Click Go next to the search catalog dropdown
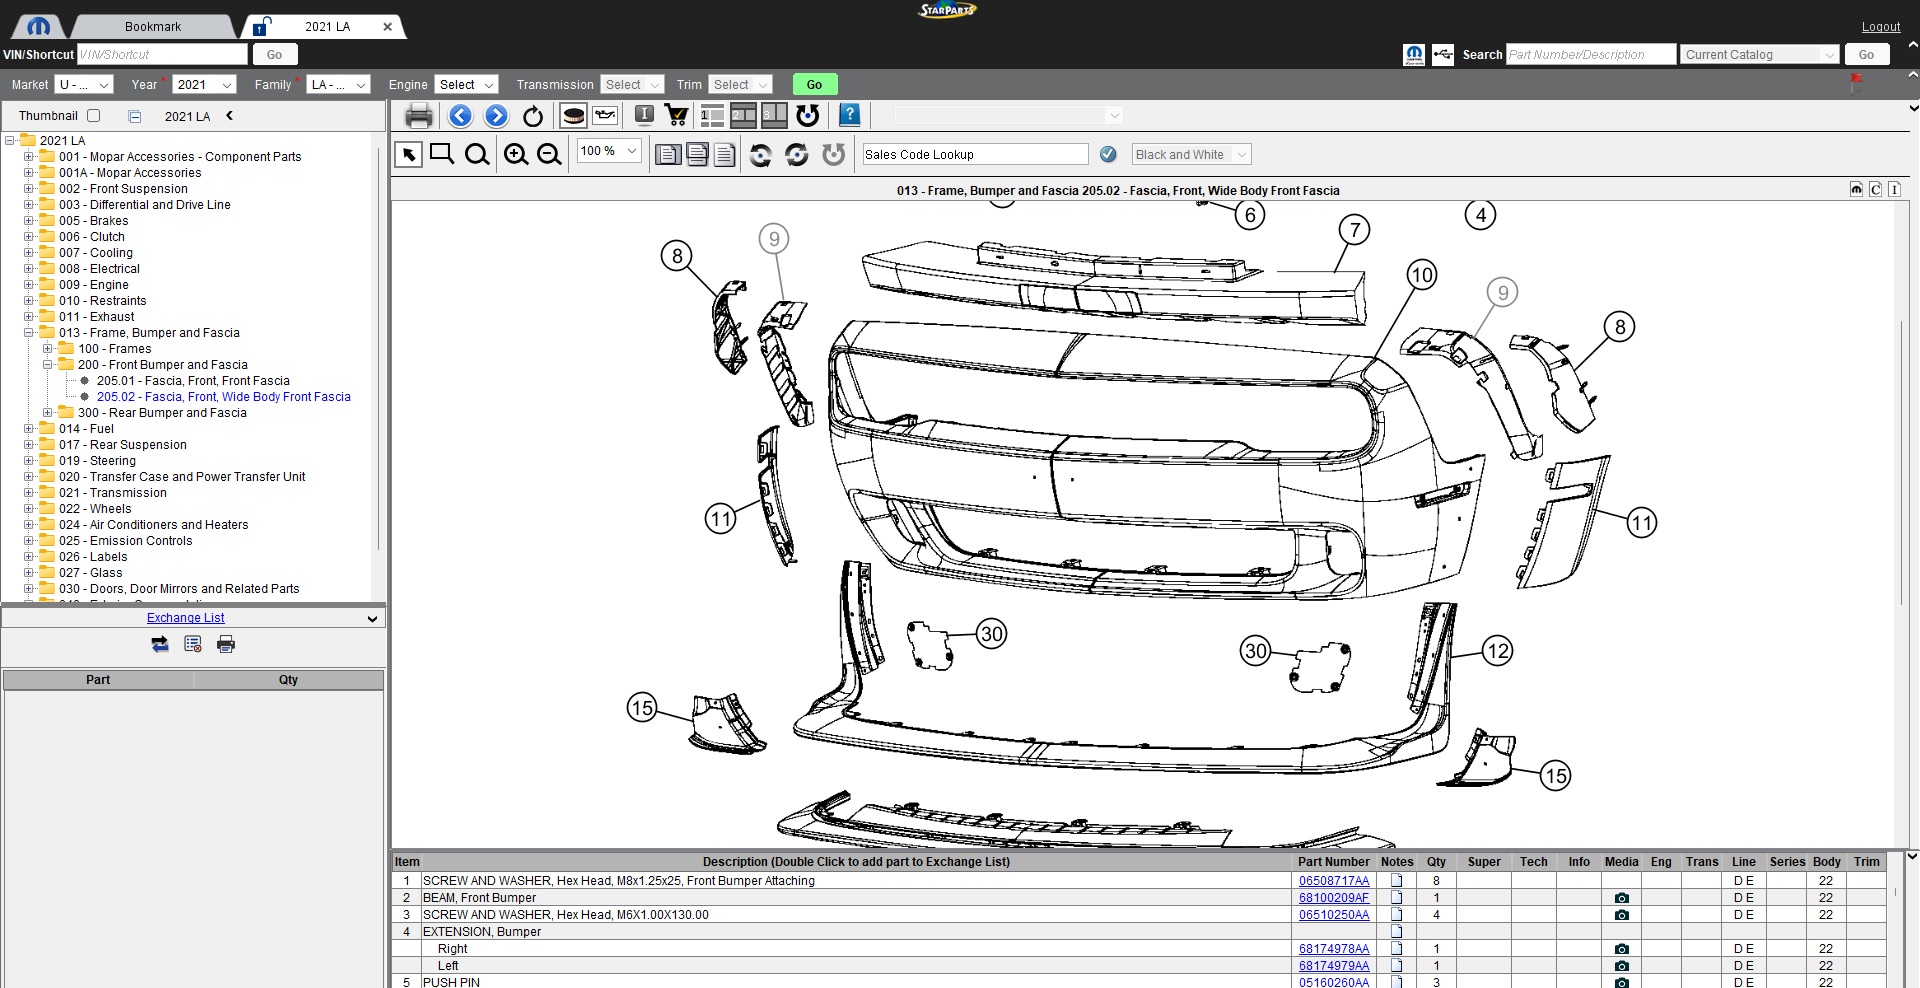The image size is (1920, 988). (1866, 55)
